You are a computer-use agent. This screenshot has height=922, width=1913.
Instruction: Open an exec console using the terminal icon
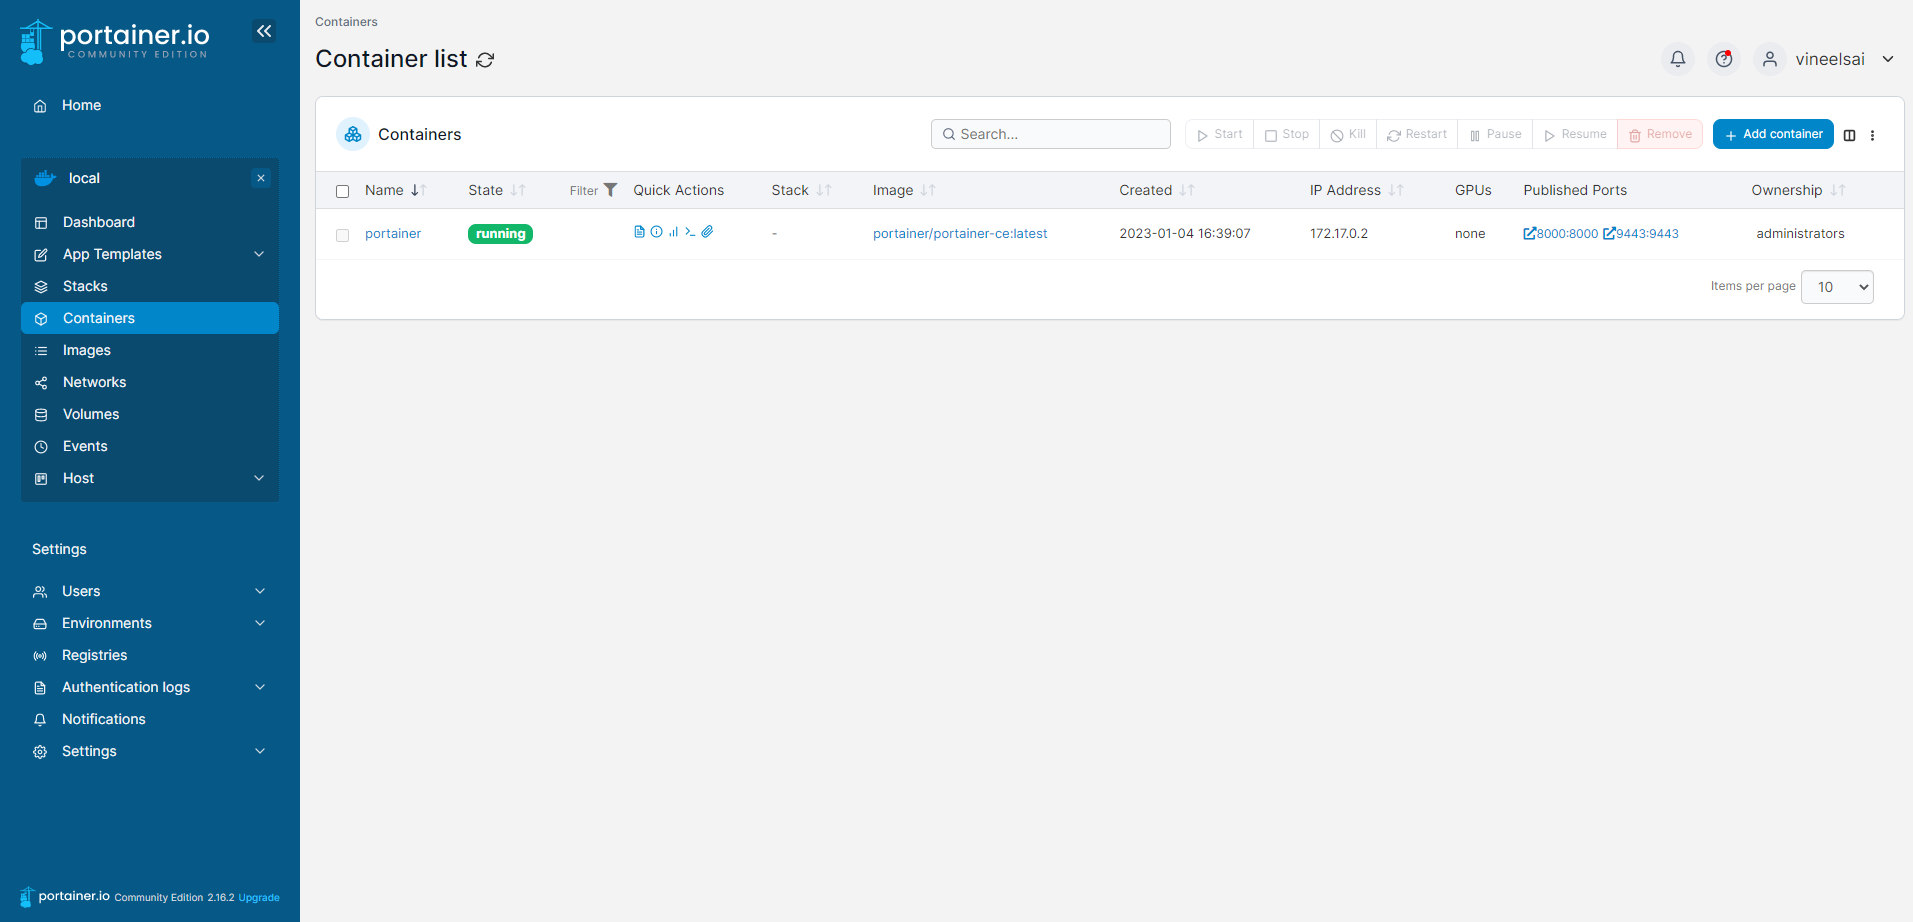coord(690,231)
